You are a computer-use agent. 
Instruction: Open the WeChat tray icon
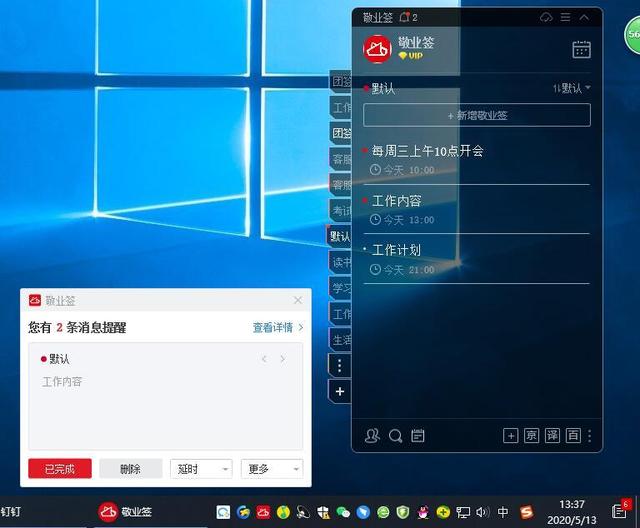343,512
